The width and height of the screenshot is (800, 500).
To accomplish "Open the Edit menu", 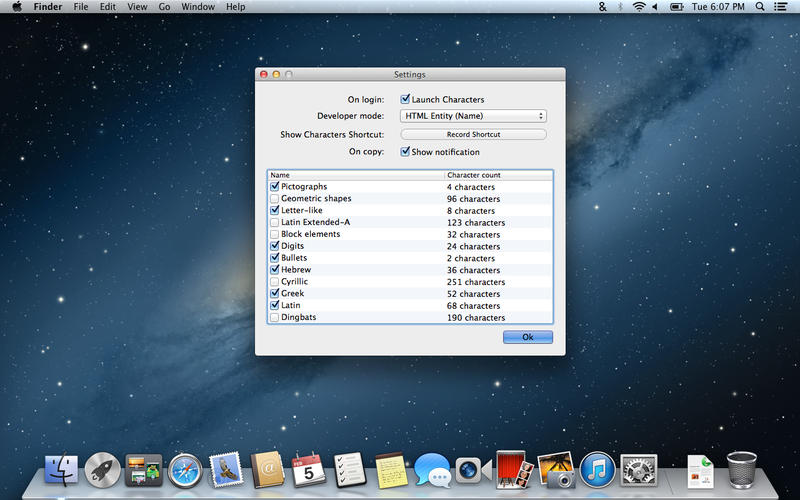I will click(108, 7).
